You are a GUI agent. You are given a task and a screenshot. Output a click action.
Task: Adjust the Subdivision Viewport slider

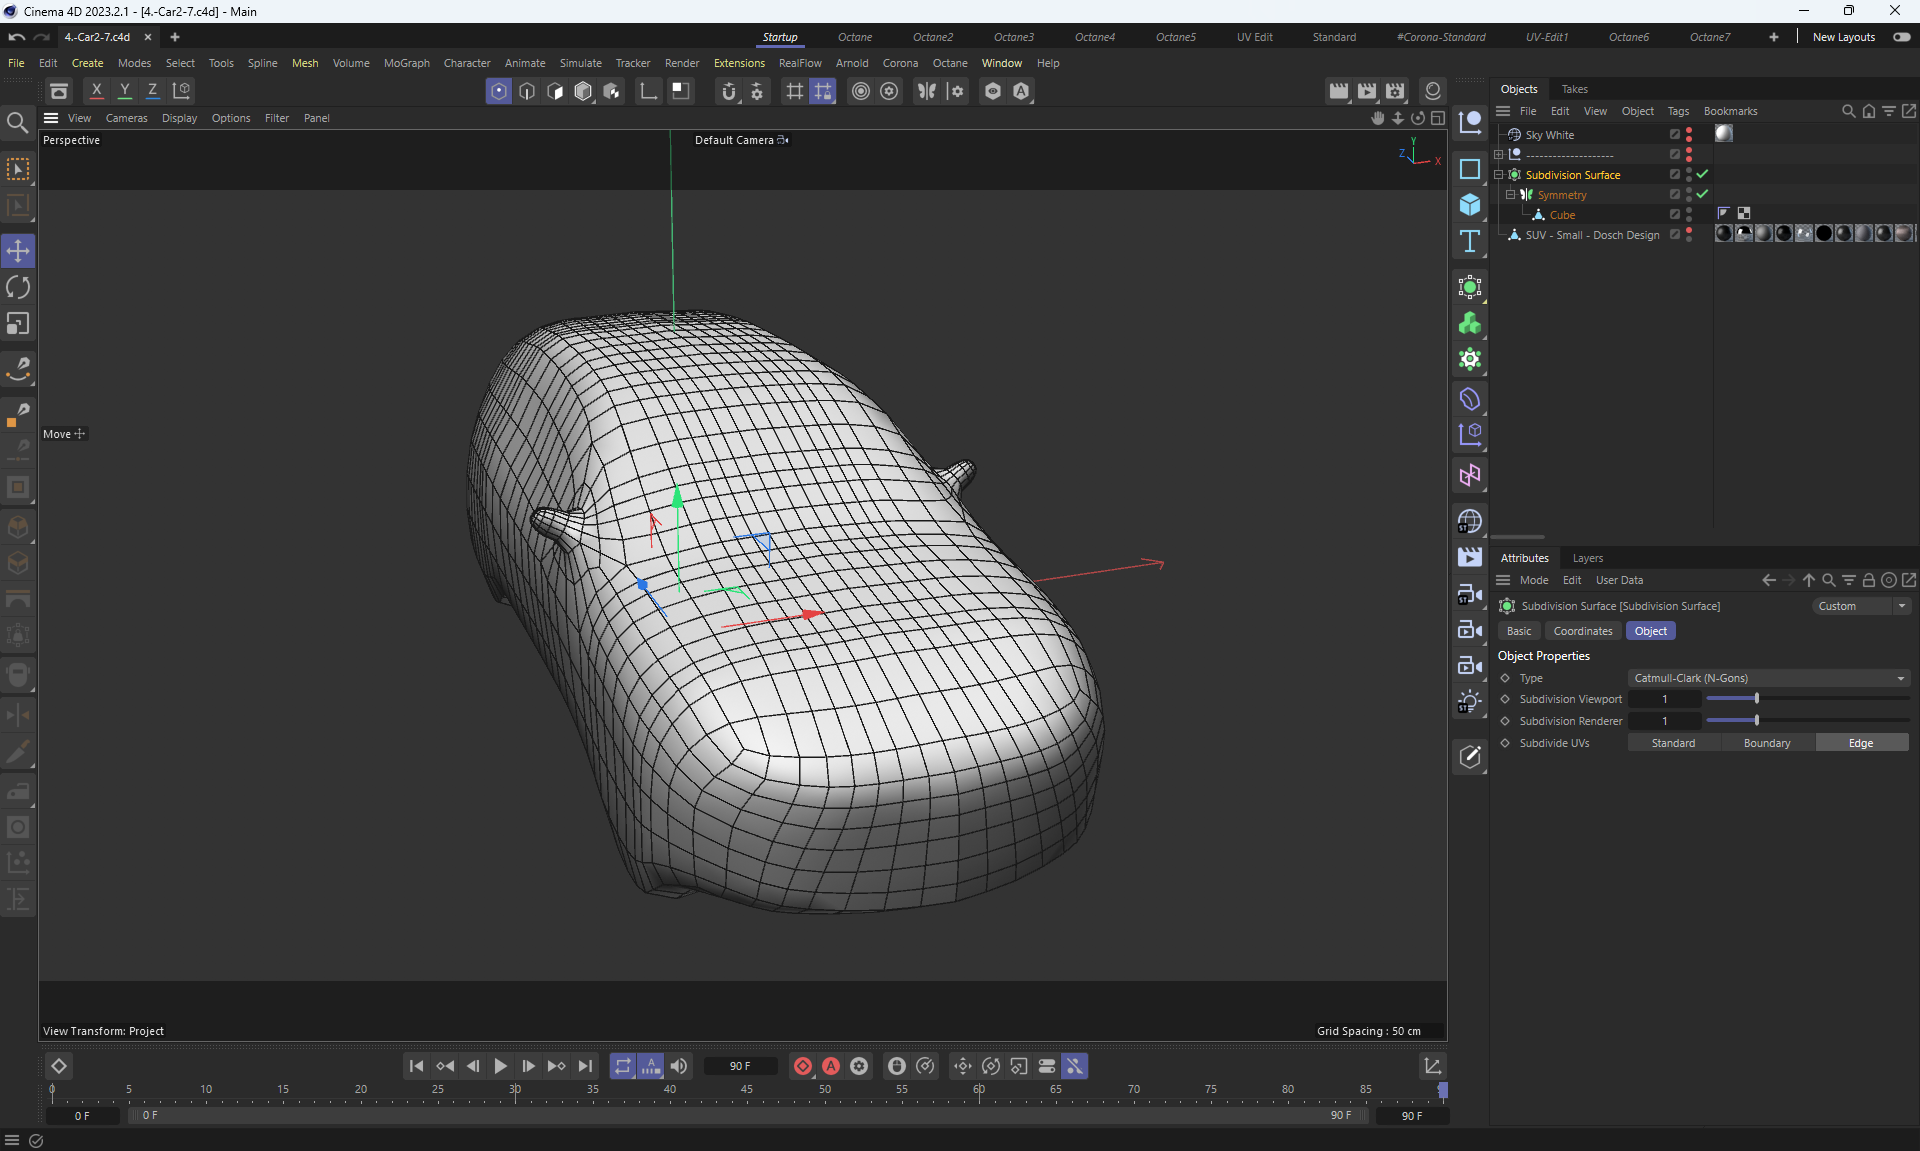[1756, 699]
